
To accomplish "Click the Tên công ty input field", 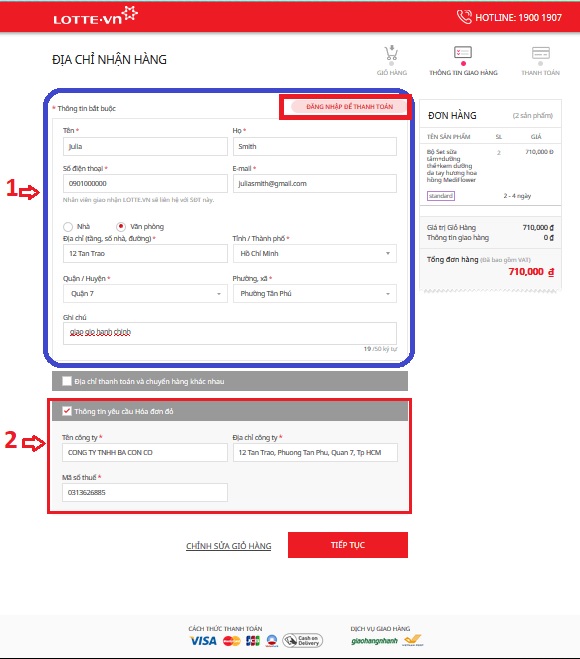I will 145,452.
